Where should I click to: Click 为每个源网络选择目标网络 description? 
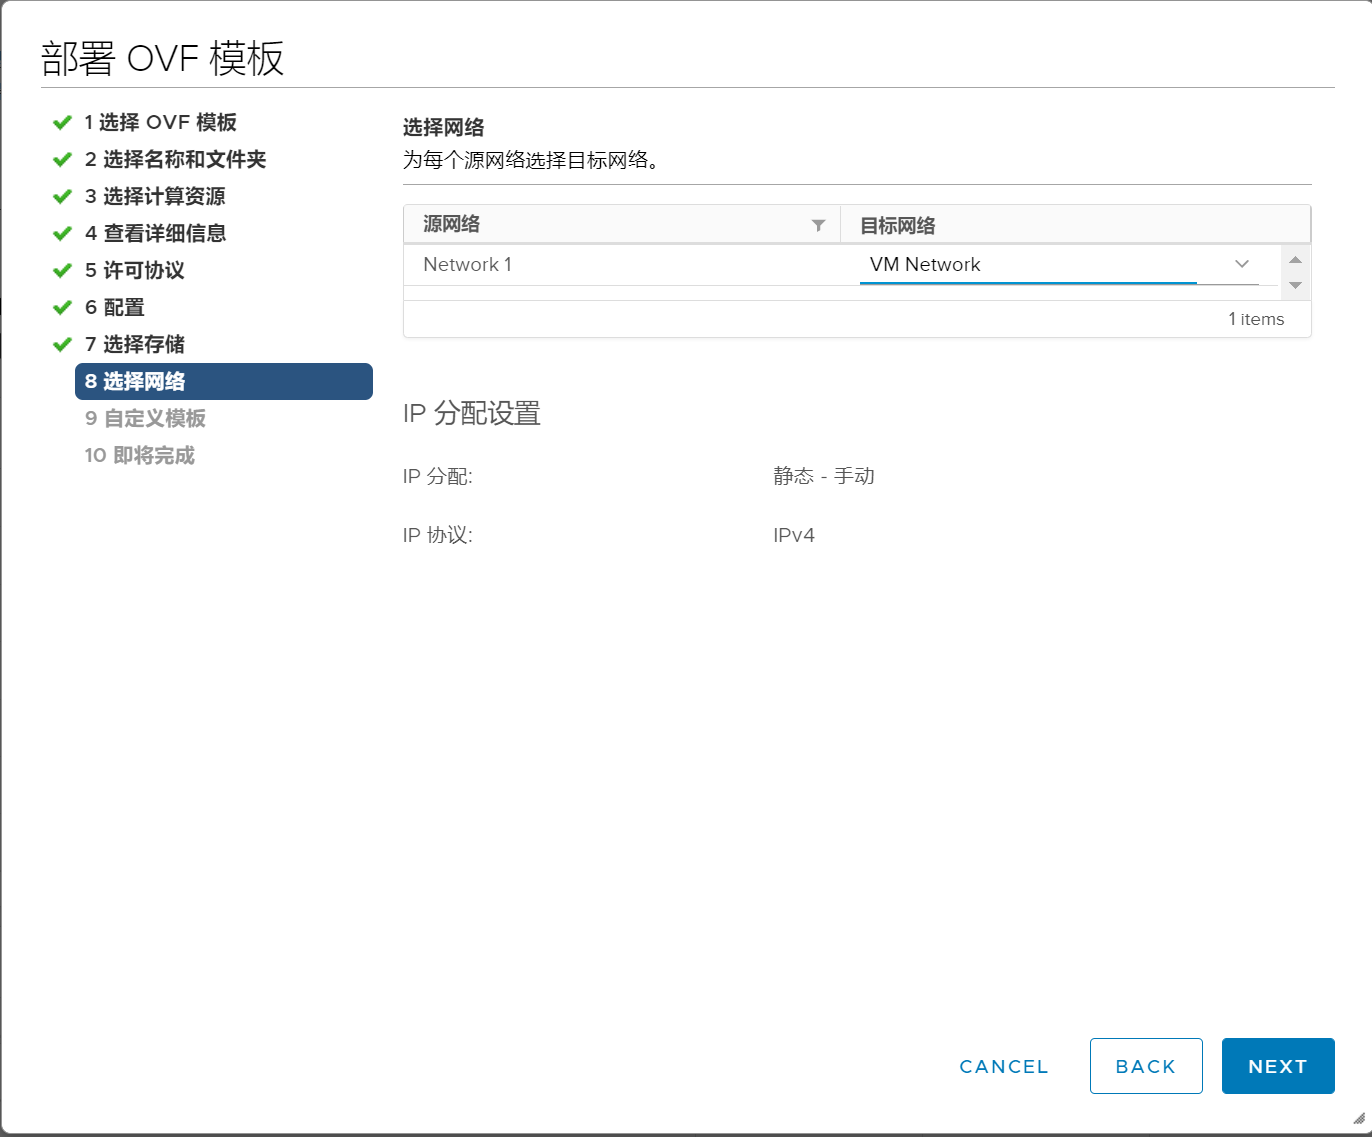(531, 160)
